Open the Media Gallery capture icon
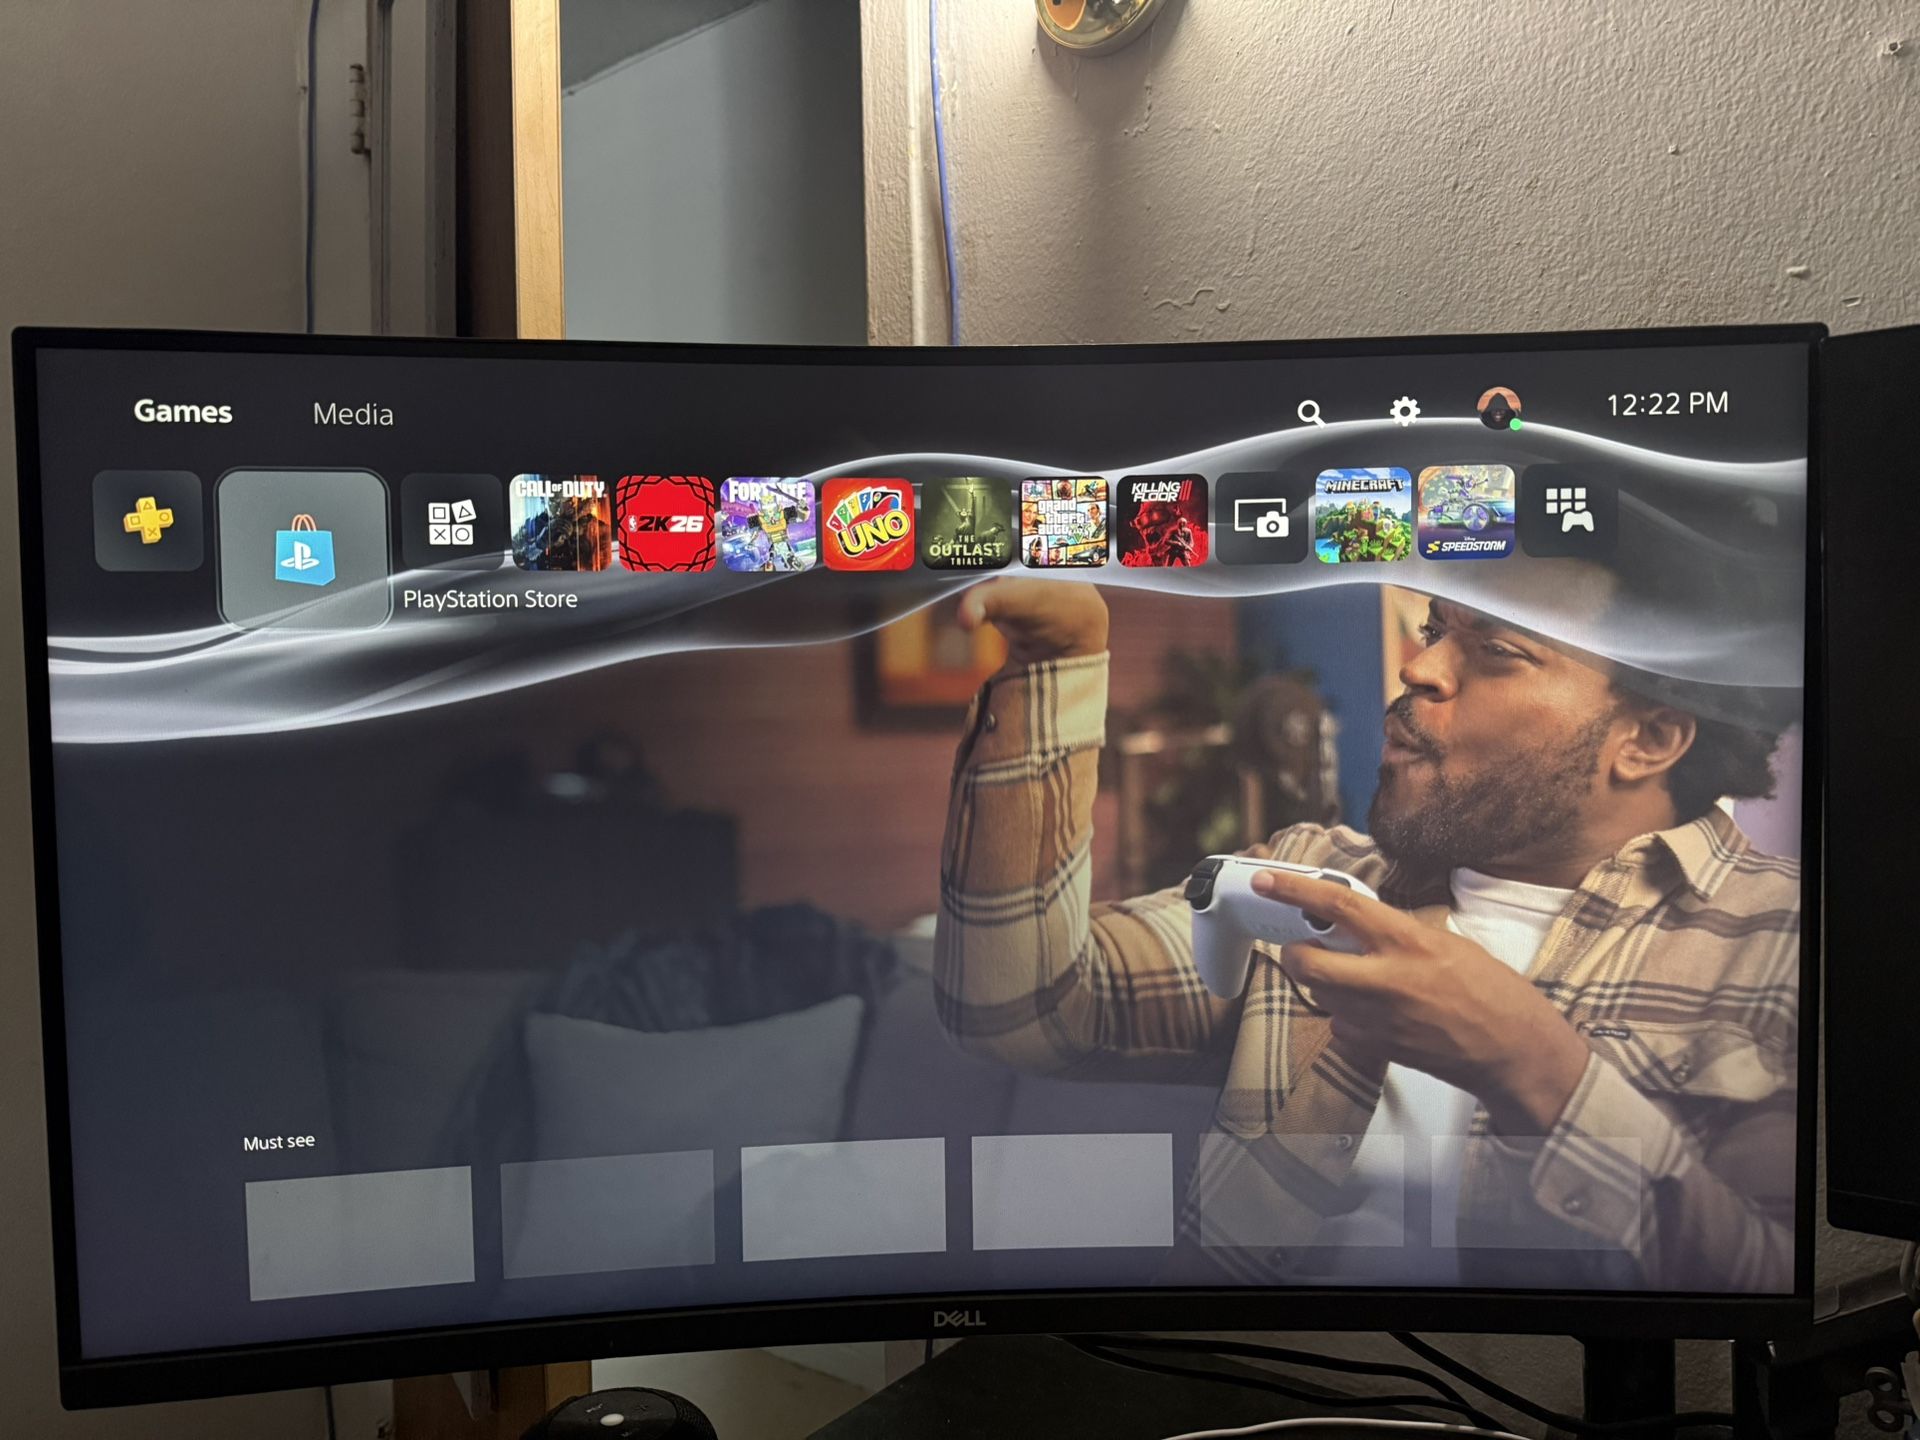This screenshot has width=1920, height=1440. pos(1260,518)
